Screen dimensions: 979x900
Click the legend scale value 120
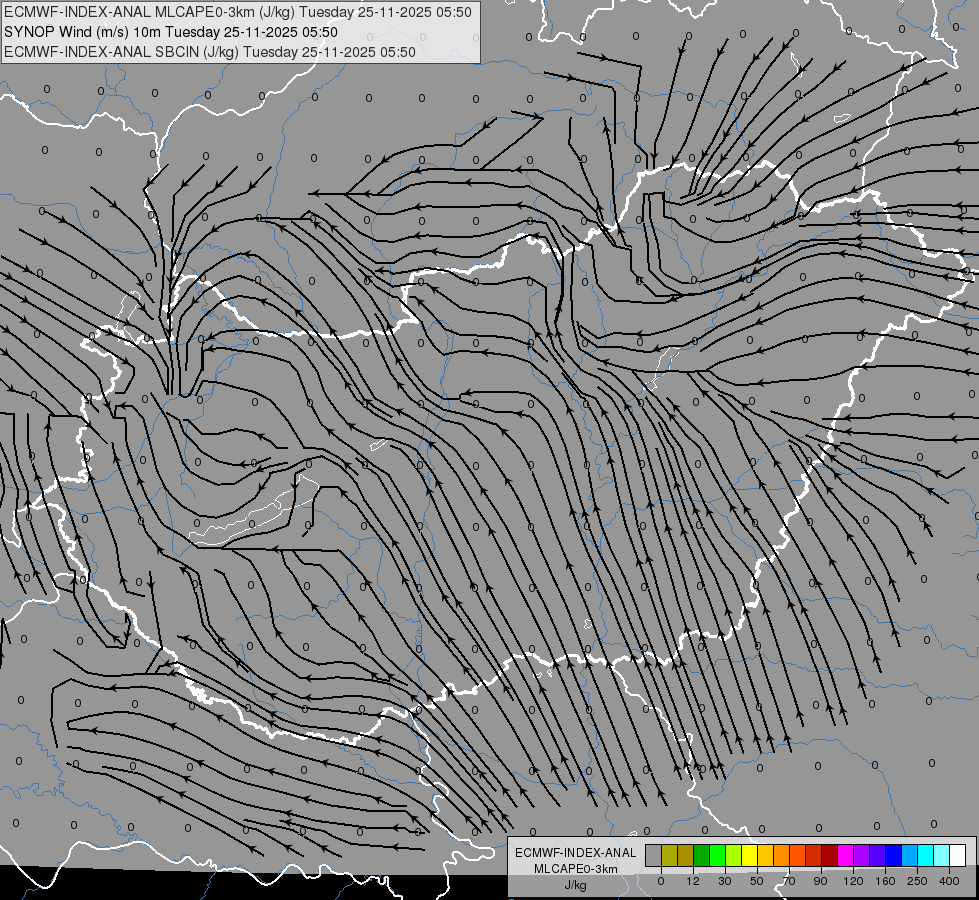853,881
